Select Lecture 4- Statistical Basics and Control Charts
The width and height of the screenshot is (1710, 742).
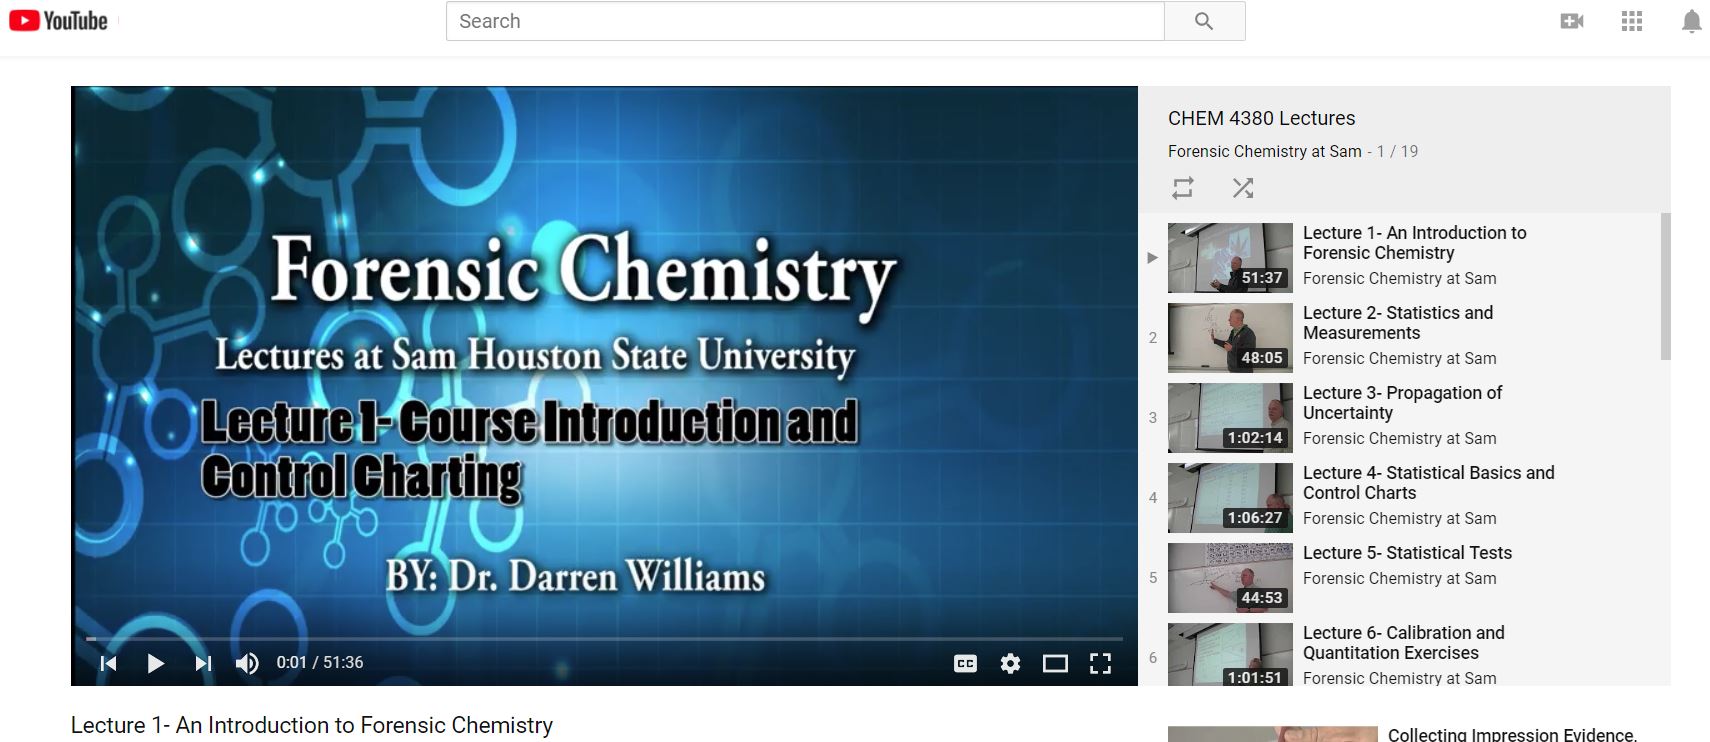[x=1428, y=483]
